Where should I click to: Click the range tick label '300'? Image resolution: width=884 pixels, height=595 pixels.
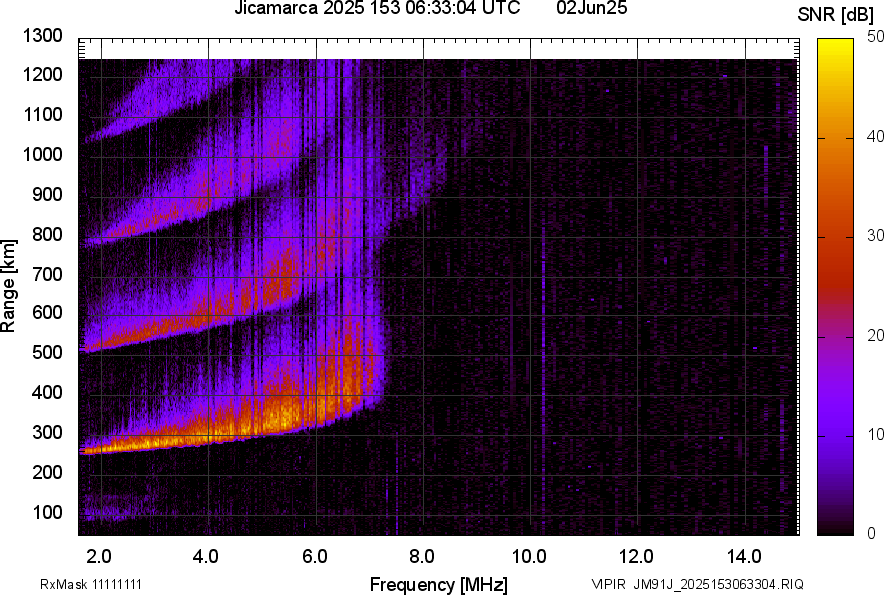click(x=47, y=433)
